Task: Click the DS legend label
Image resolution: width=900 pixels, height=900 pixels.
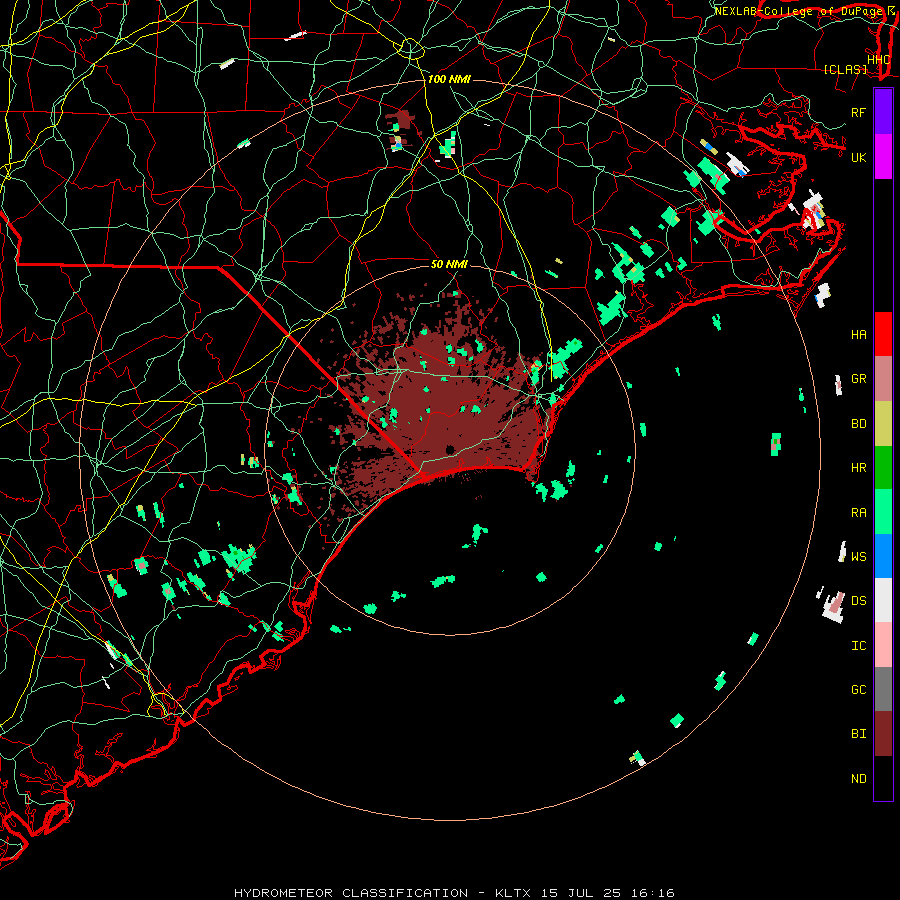Action: tap(858, 601)
